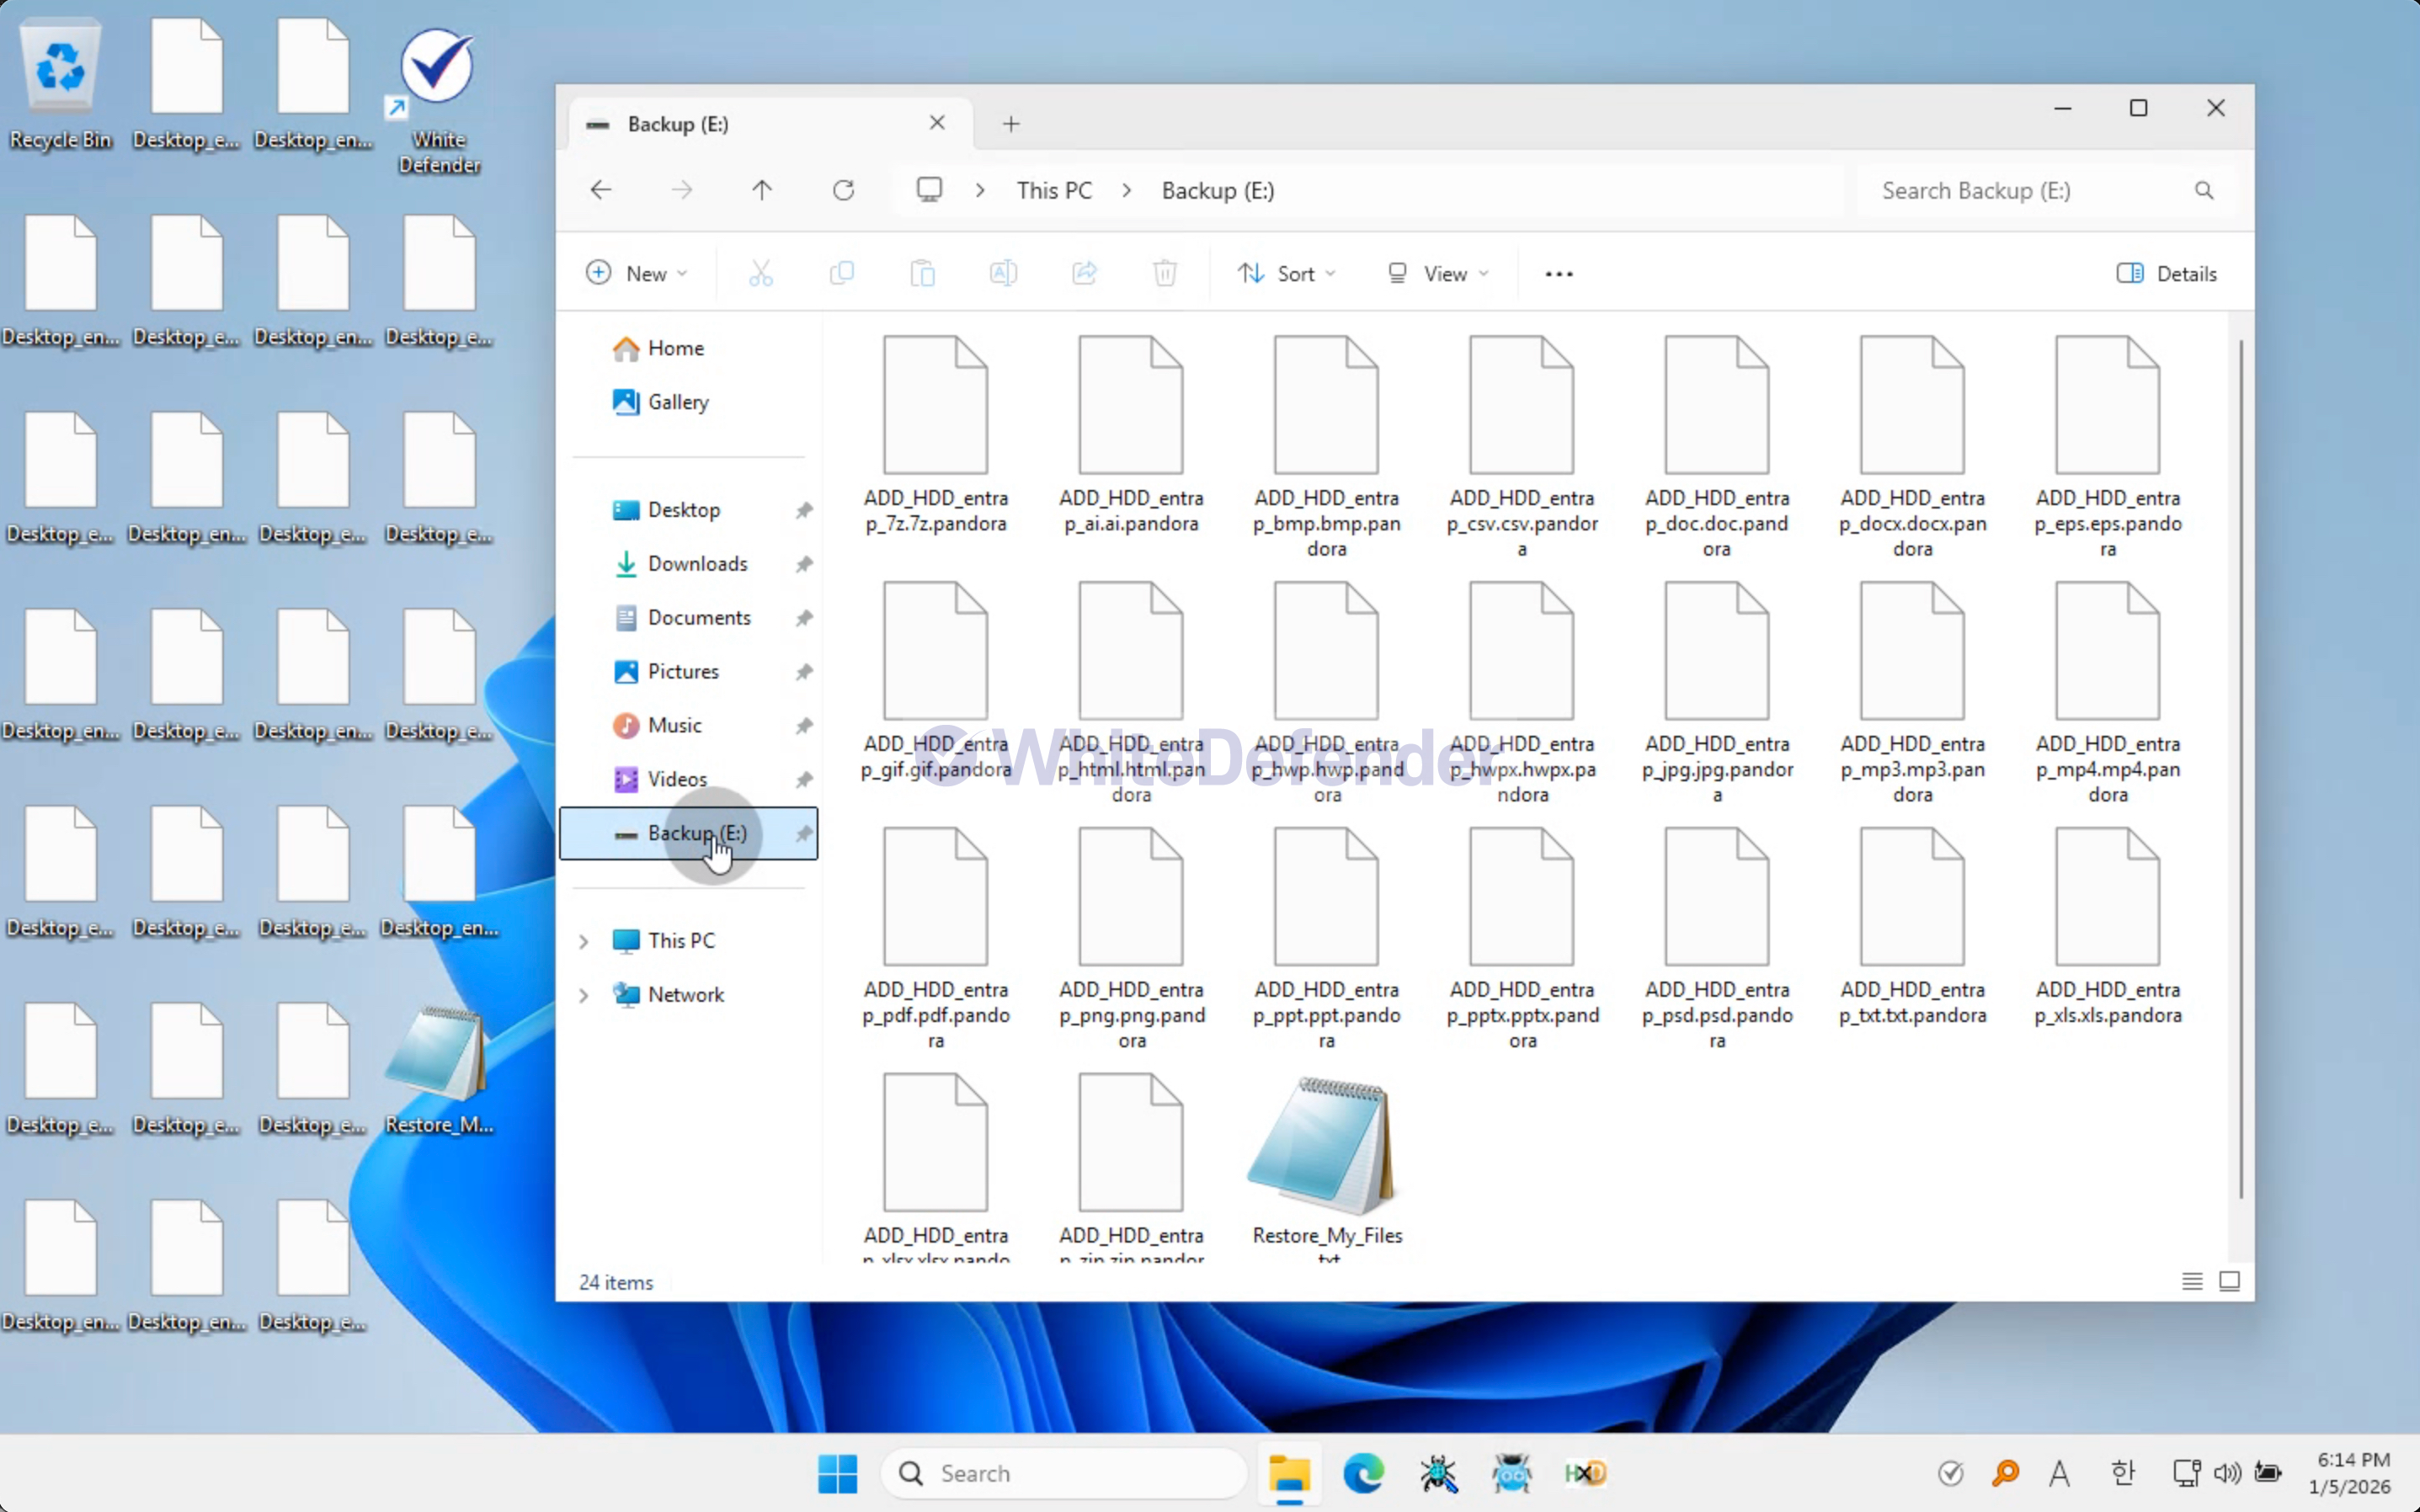Click the Refresh button in address bar
Viewport: 2420px width, 1512px height.
tap(843, 190)
